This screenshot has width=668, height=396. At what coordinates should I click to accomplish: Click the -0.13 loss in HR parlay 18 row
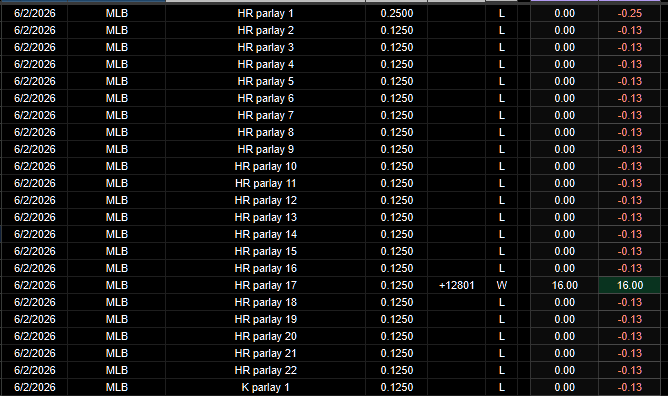[x=630, y=302]
